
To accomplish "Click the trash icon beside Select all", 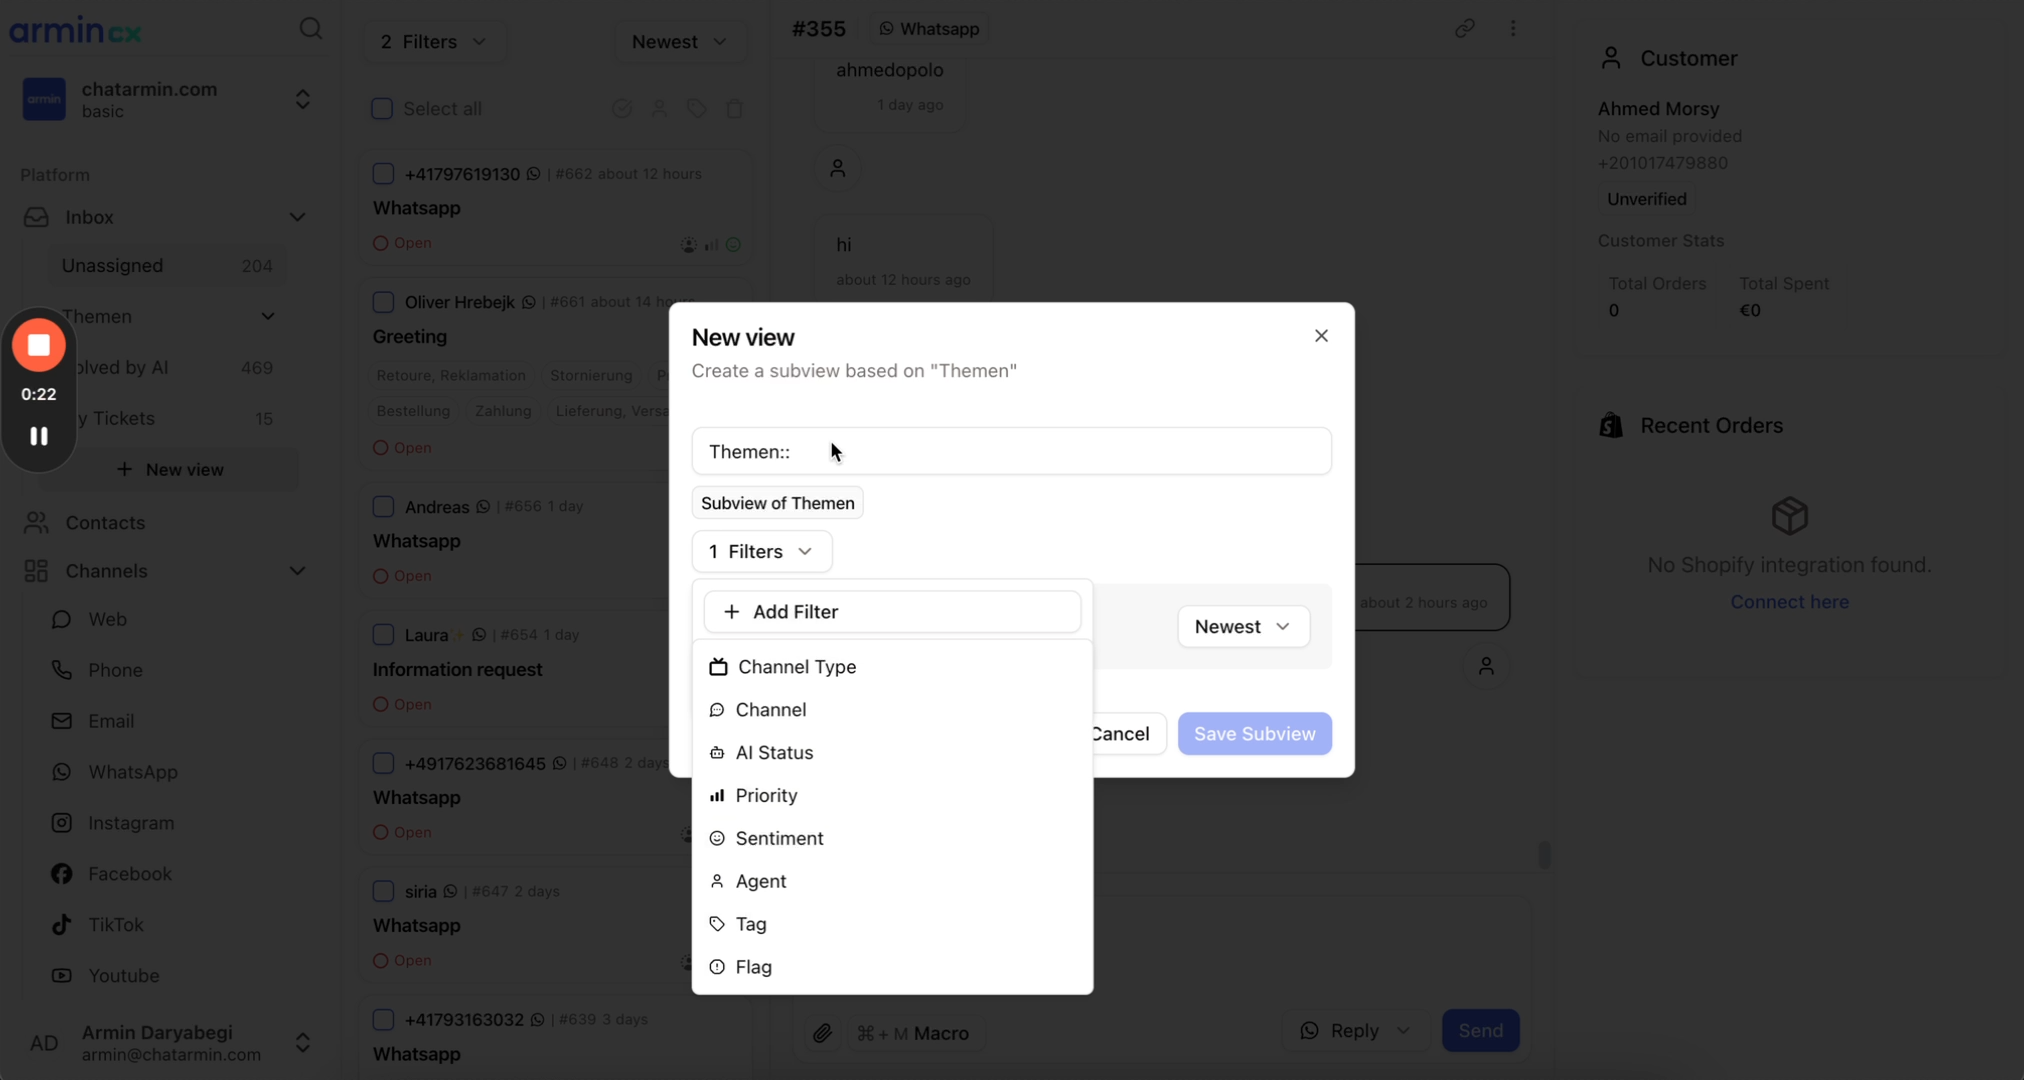I will click(x=735, y=108).
